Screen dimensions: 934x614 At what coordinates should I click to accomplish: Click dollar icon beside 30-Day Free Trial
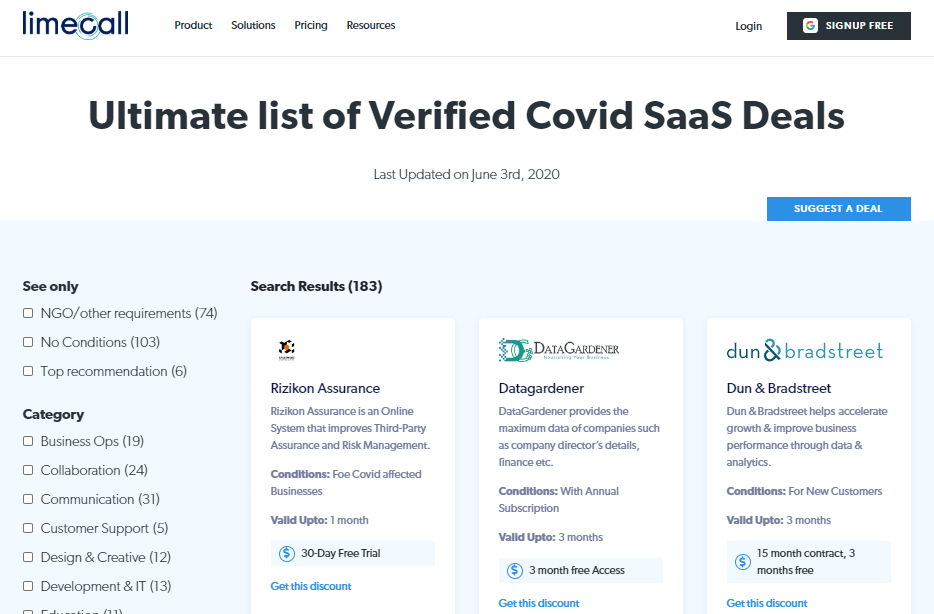tap(287, 553)
